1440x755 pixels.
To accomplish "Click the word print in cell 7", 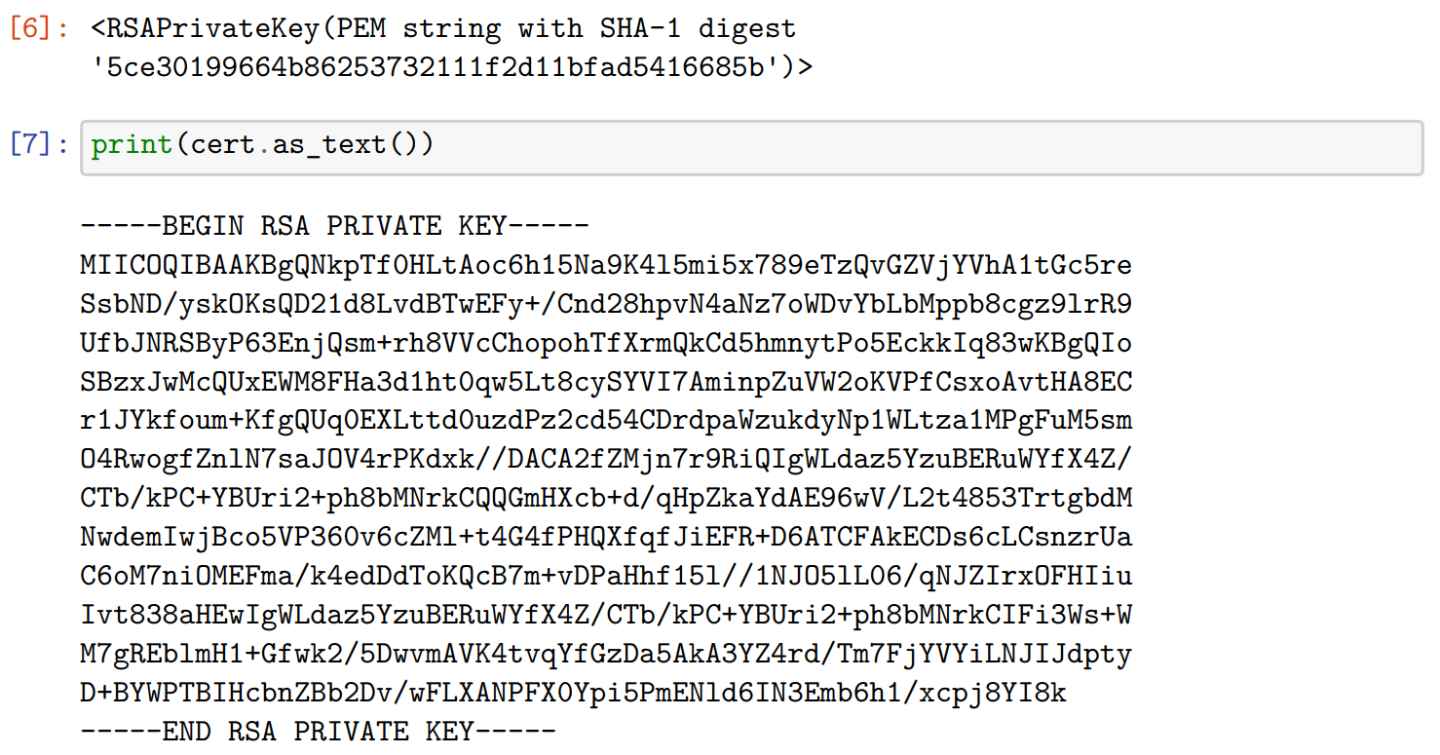I will [x=131, y=146].
